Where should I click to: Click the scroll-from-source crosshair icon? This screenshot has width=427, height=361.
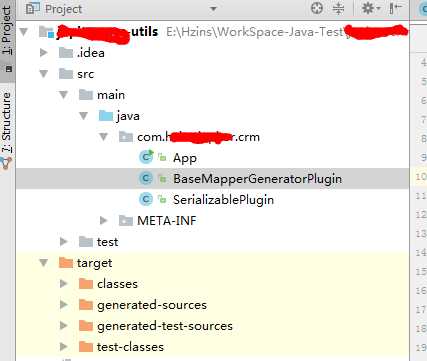point(317,8)
